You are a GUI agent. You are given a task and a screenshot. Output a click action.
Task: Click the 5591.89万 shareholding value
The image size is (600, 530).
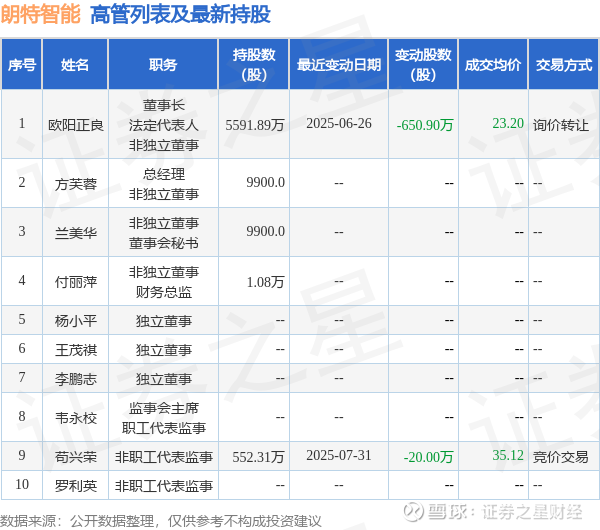click(x=255, y=125)
